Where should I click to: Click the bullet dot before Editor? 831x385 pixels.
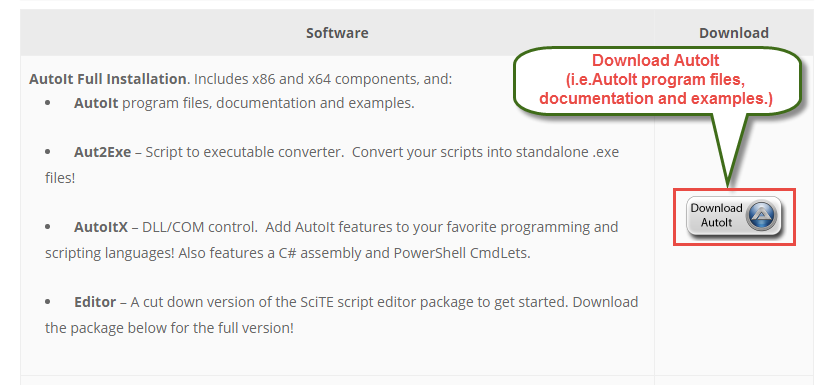[48, 302]
